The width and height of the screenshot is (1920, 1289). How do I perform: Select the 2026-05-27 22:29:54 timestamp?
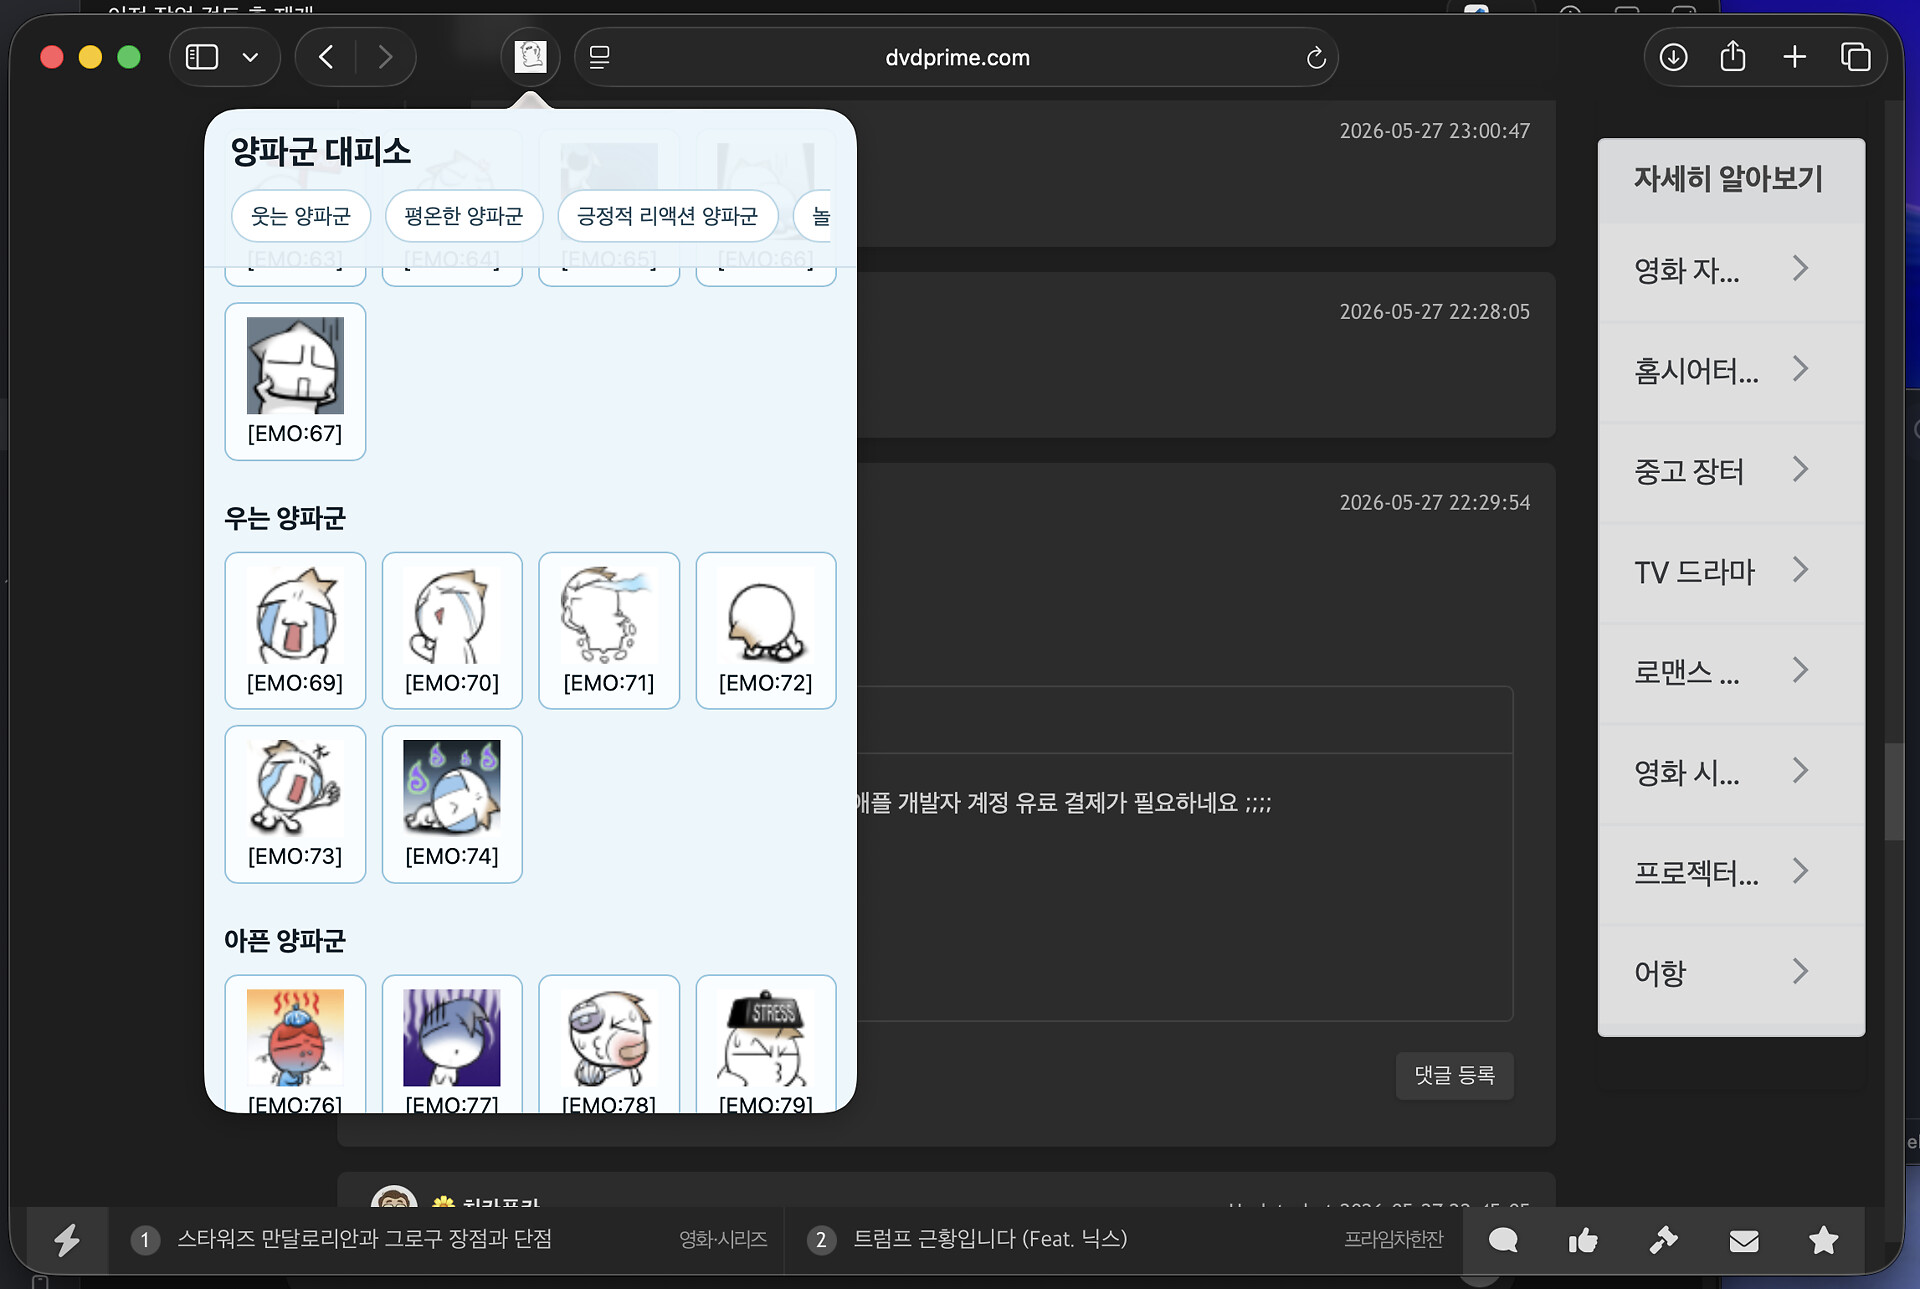click(x=1435, y=503)
